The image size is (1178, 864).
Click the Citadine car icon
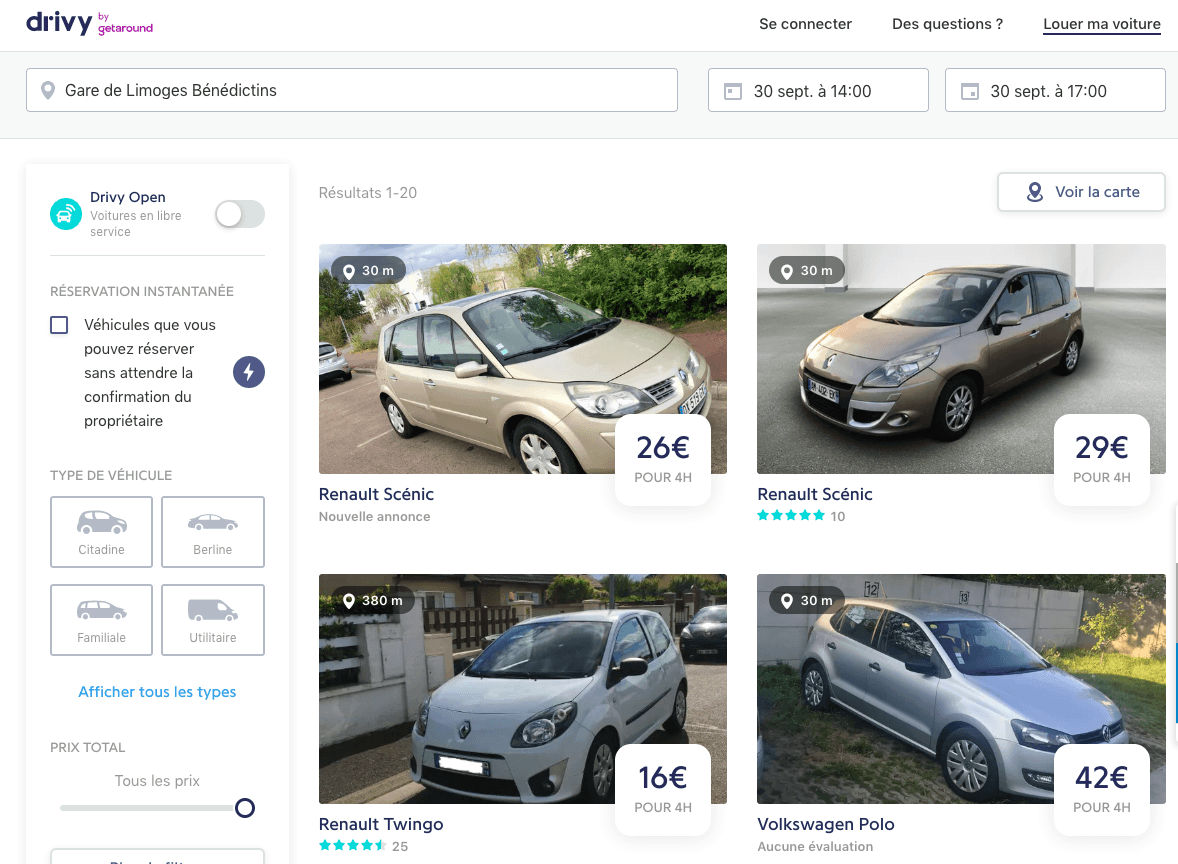(x=101, y=522)
